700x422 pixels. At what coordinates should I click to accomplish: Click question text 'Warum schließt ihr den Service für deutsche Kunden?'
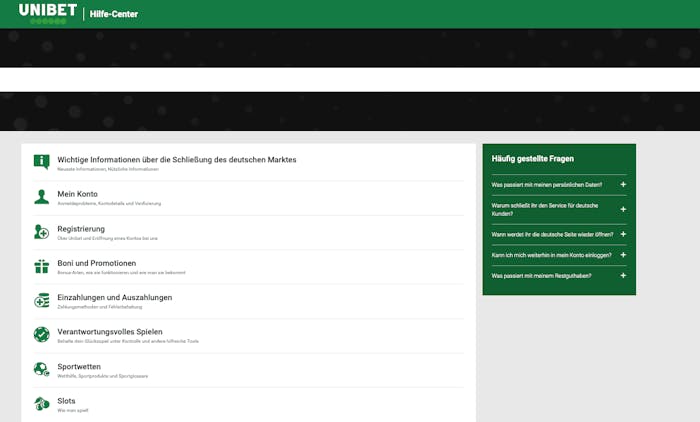tap(545, 209)
